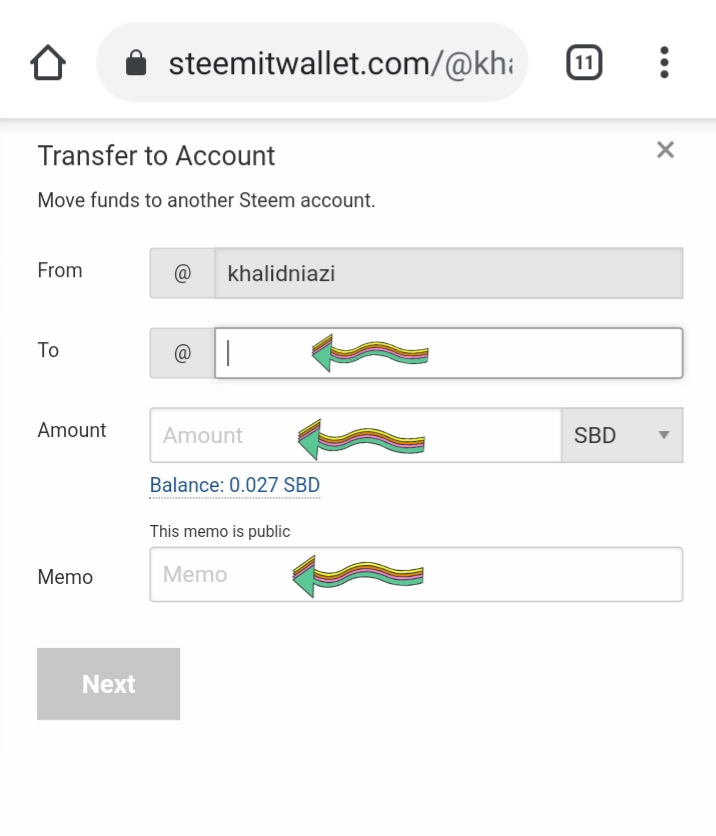Tap the lock icon in the address bar

point(136,65)
